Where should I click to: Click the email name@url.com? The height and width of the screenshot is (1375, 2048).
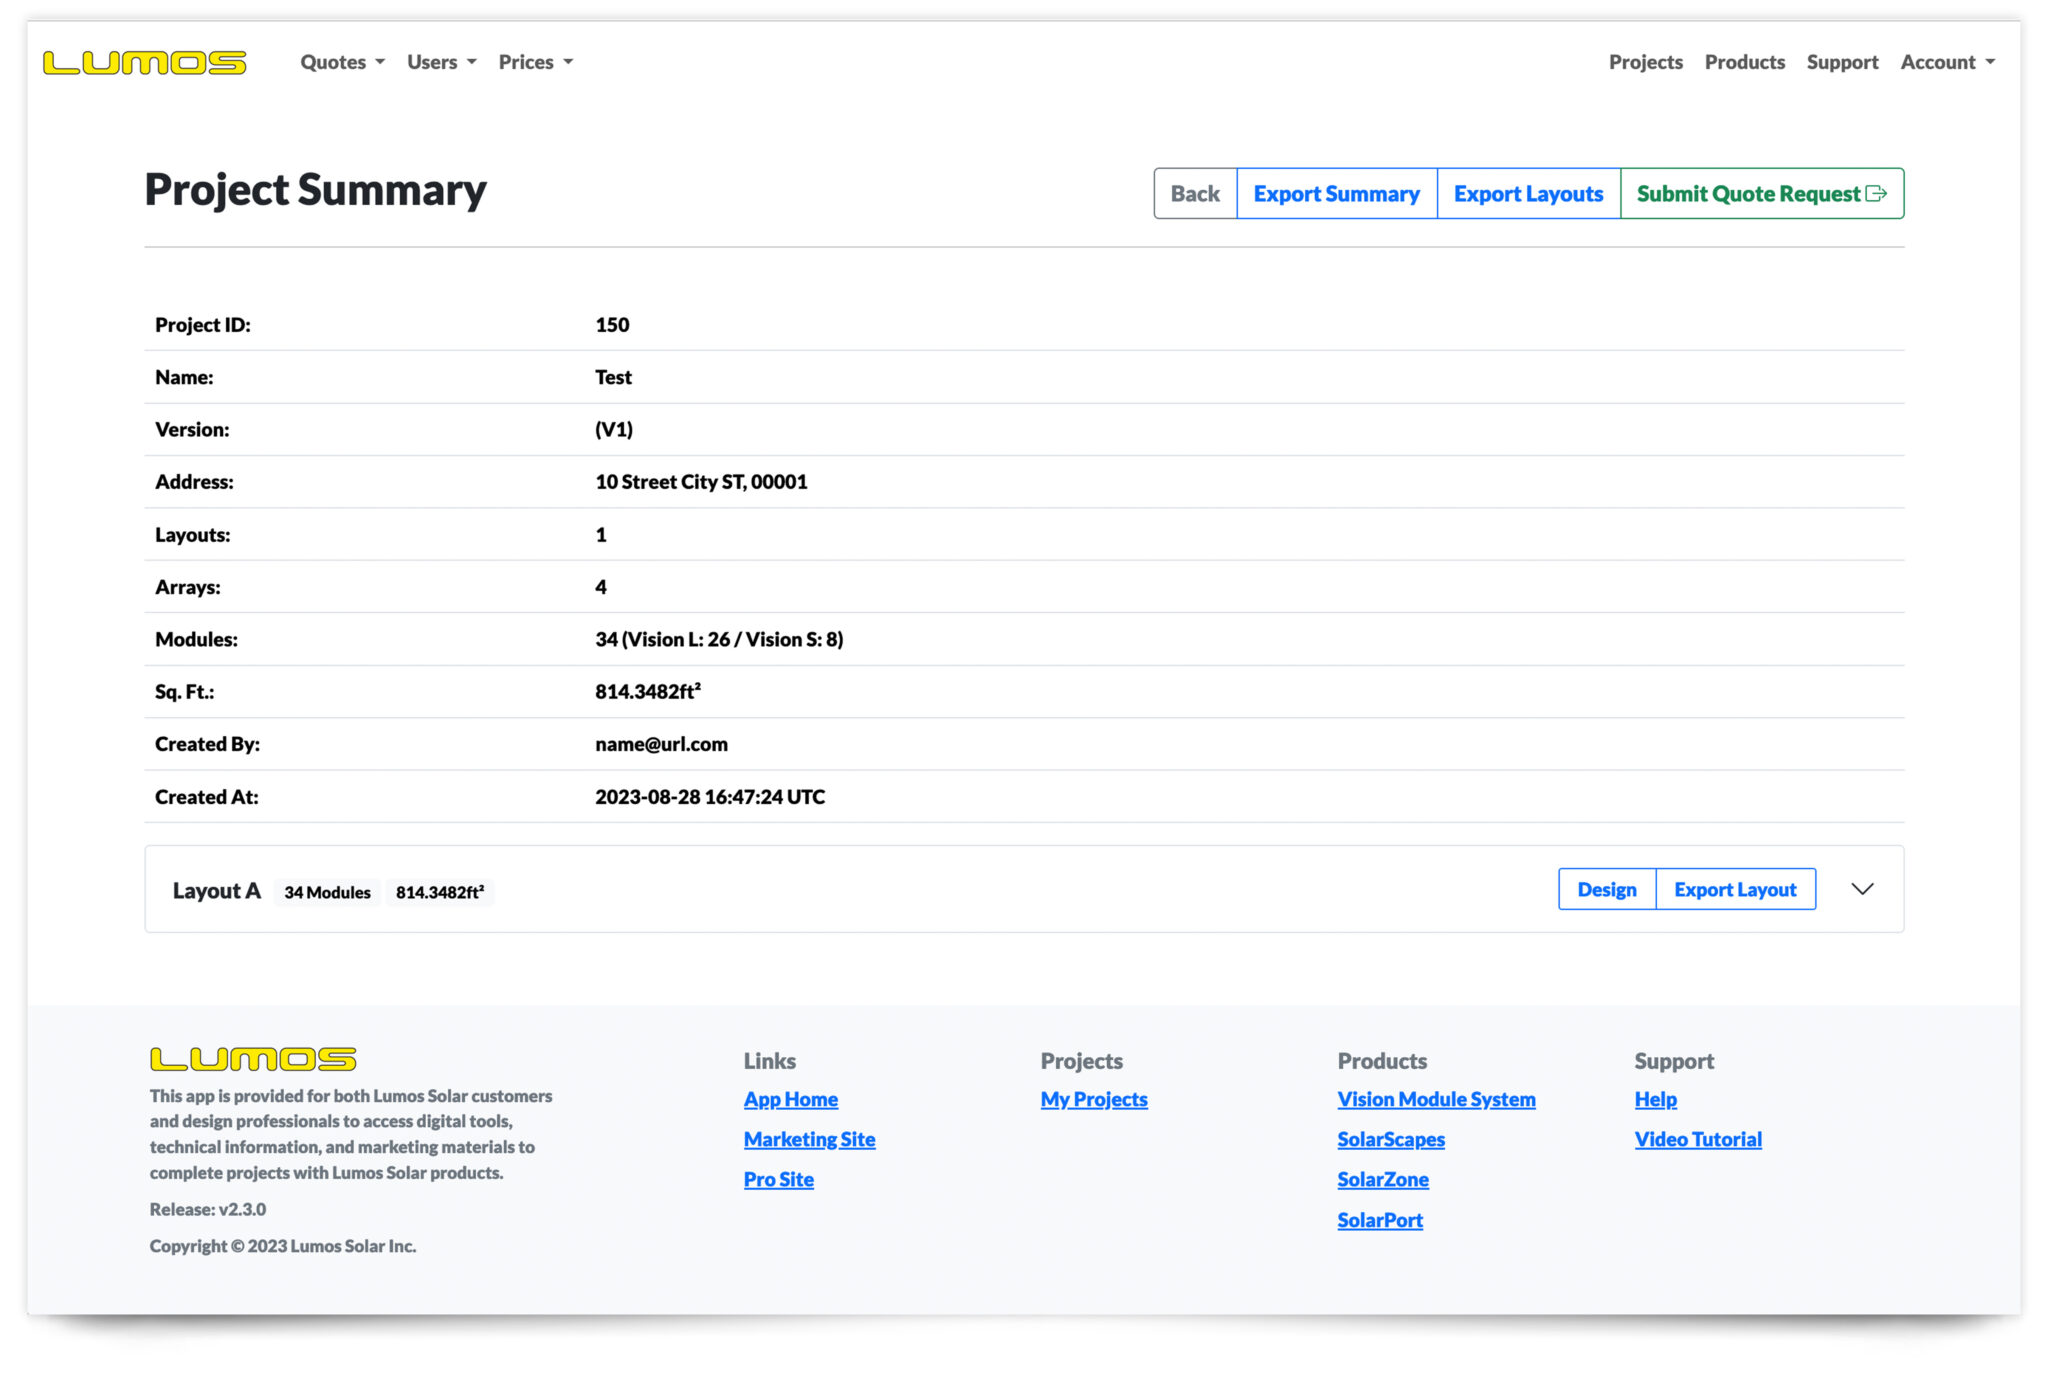[x=661, y=744]
